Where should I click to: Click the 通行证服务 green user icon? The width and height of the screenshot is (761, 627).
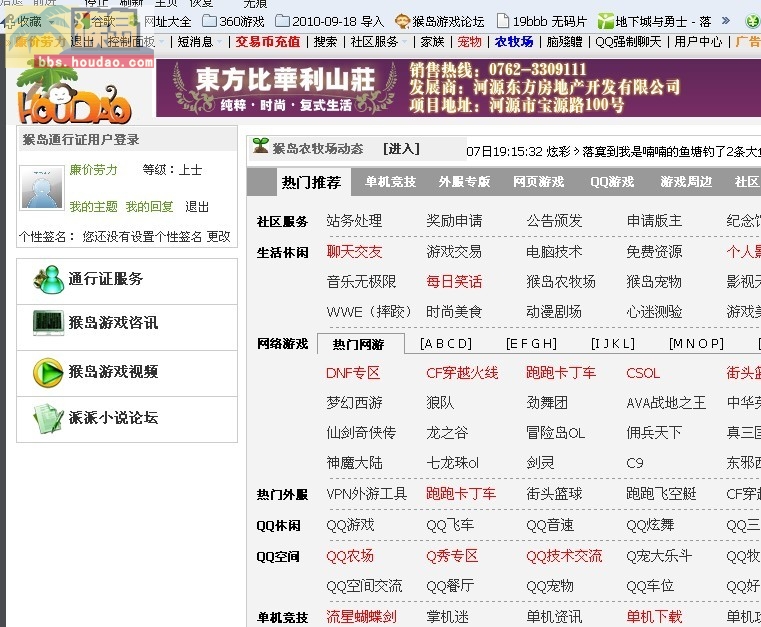click(x=49, y=279)
